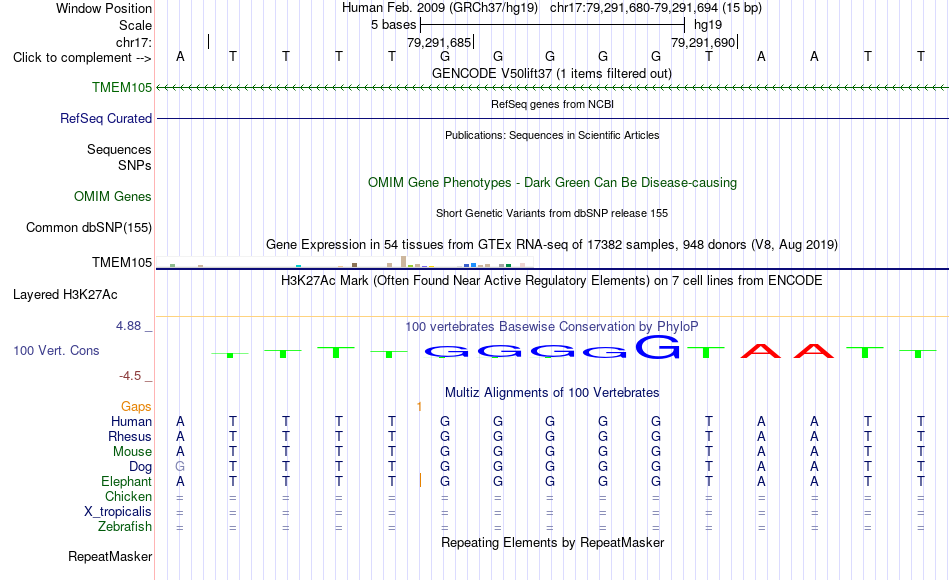Click the TMEM105 gene intron arrow line
950x580 pixels.
click(553, 88)
